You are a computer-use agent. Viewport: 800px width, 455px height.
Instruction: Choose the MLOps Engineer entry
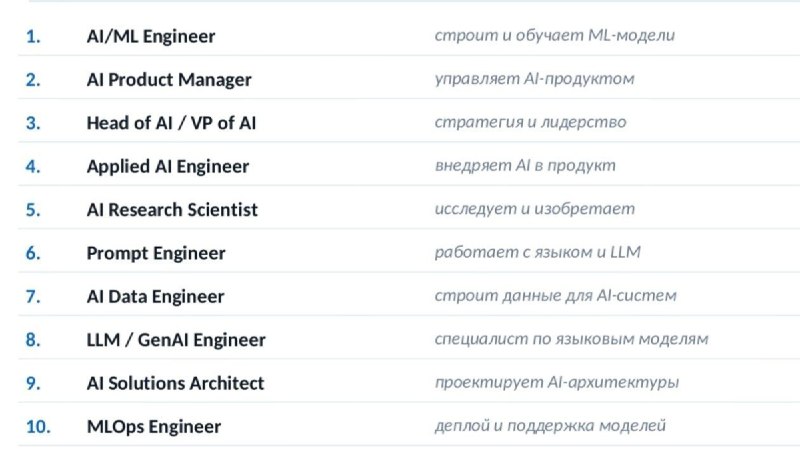click(154, 426)
